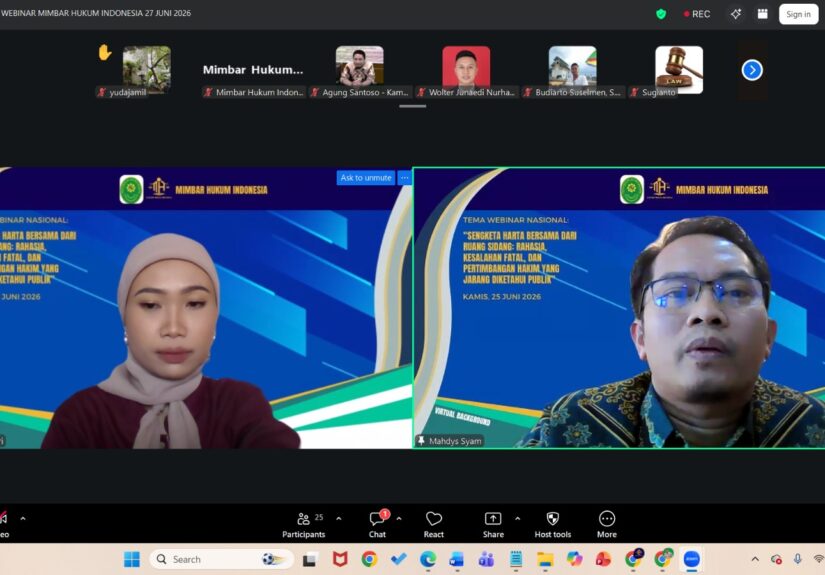This screenshot has height=575, width=825.
Task: Select yudajamil participant thumbnail
Action: pyautogui.click(x=147, y=68)
